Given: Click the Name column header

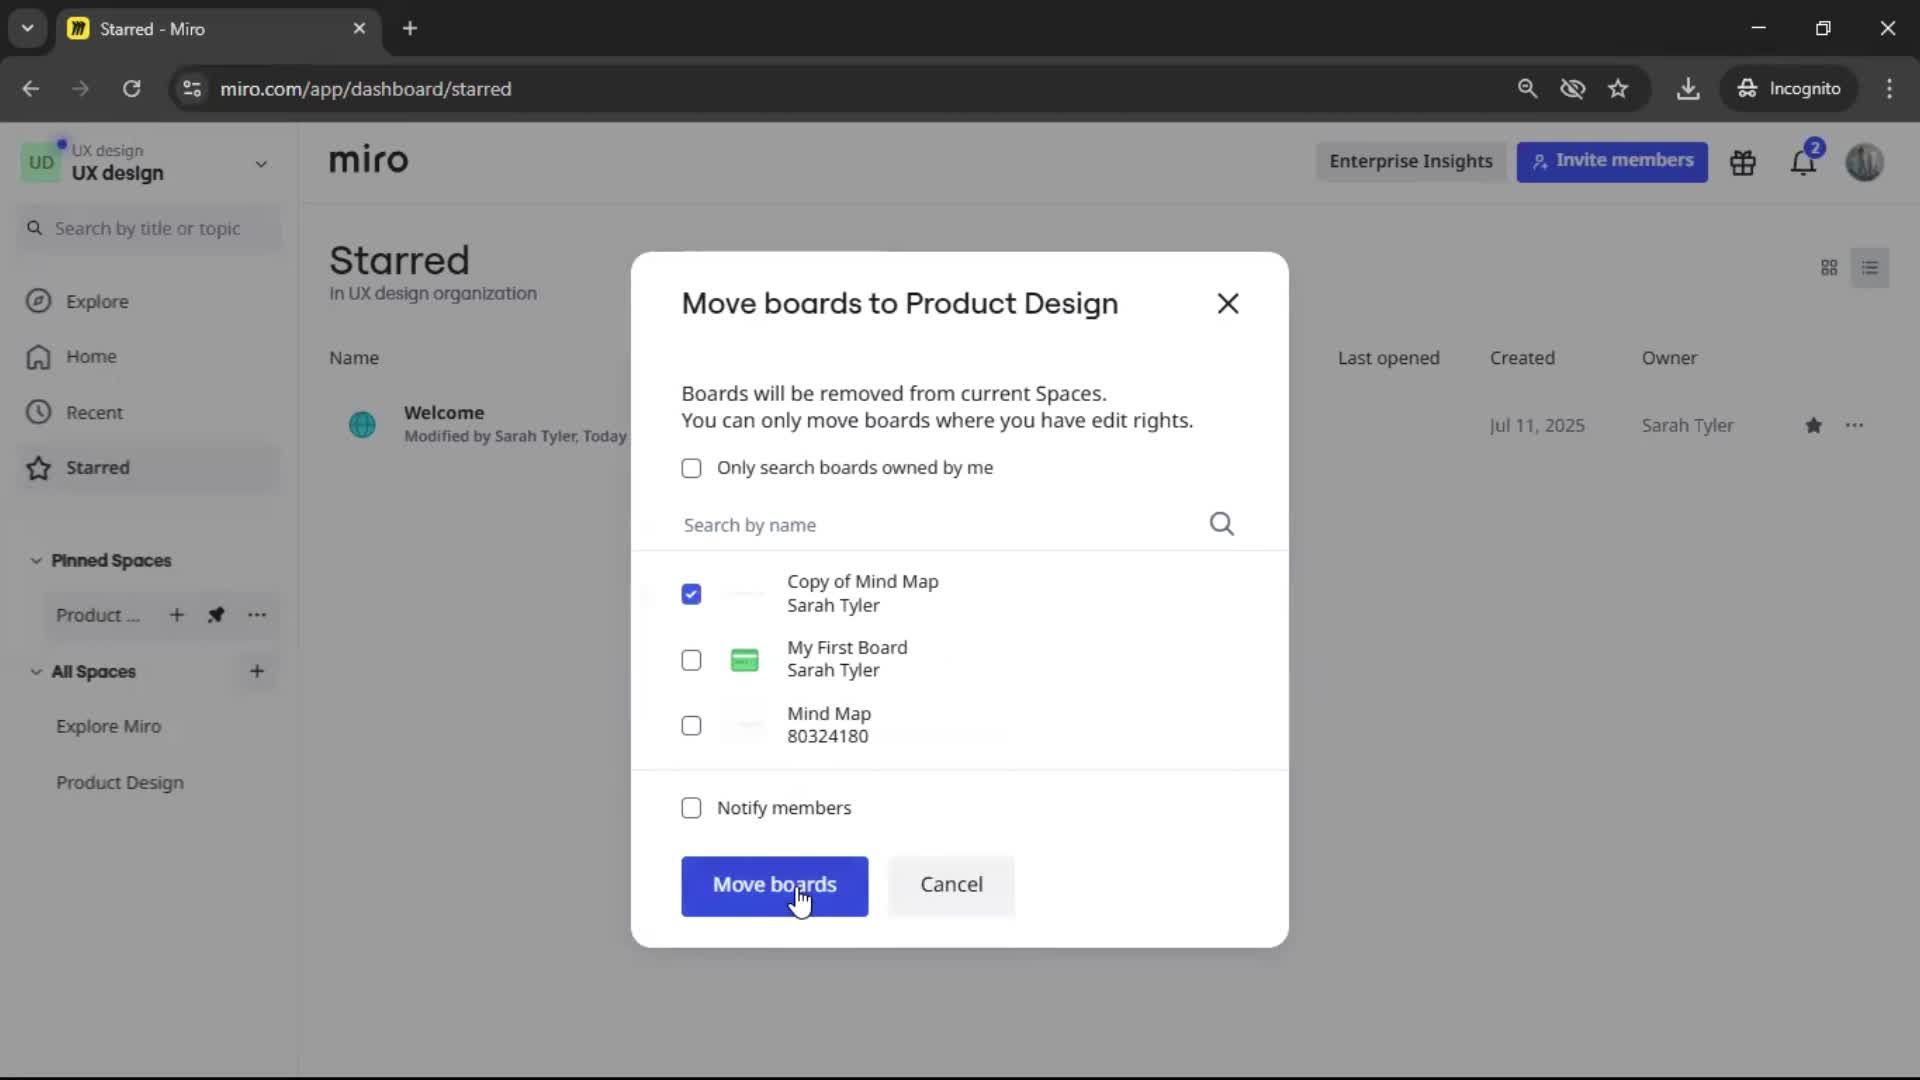Looking at the screenshot, I should pyautogui.click(x=354, y=358).
